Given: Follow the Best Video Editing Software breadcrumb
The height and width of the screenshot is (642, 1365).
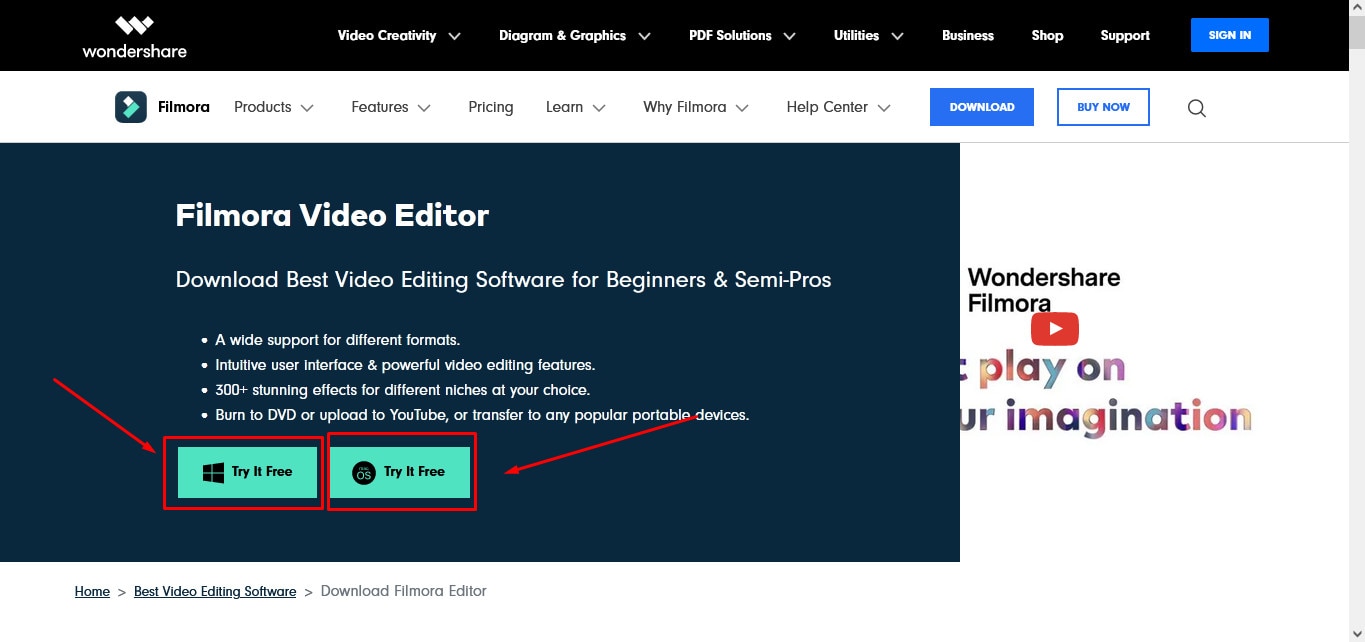Looking at the screenshot, I should pyautogui.click(x=215, y=592).
